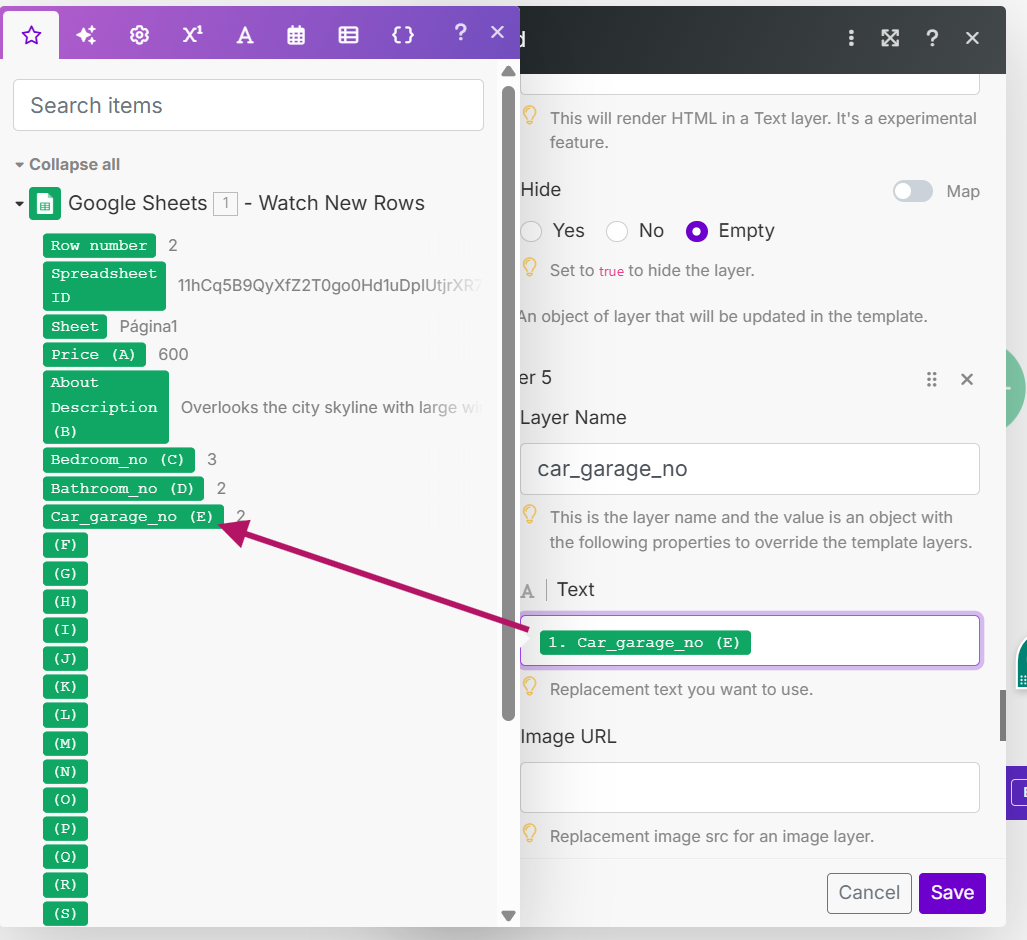Open mapping panel help question mark
The width and height of the screenshot is (1027, 940).
pos(460,31)
